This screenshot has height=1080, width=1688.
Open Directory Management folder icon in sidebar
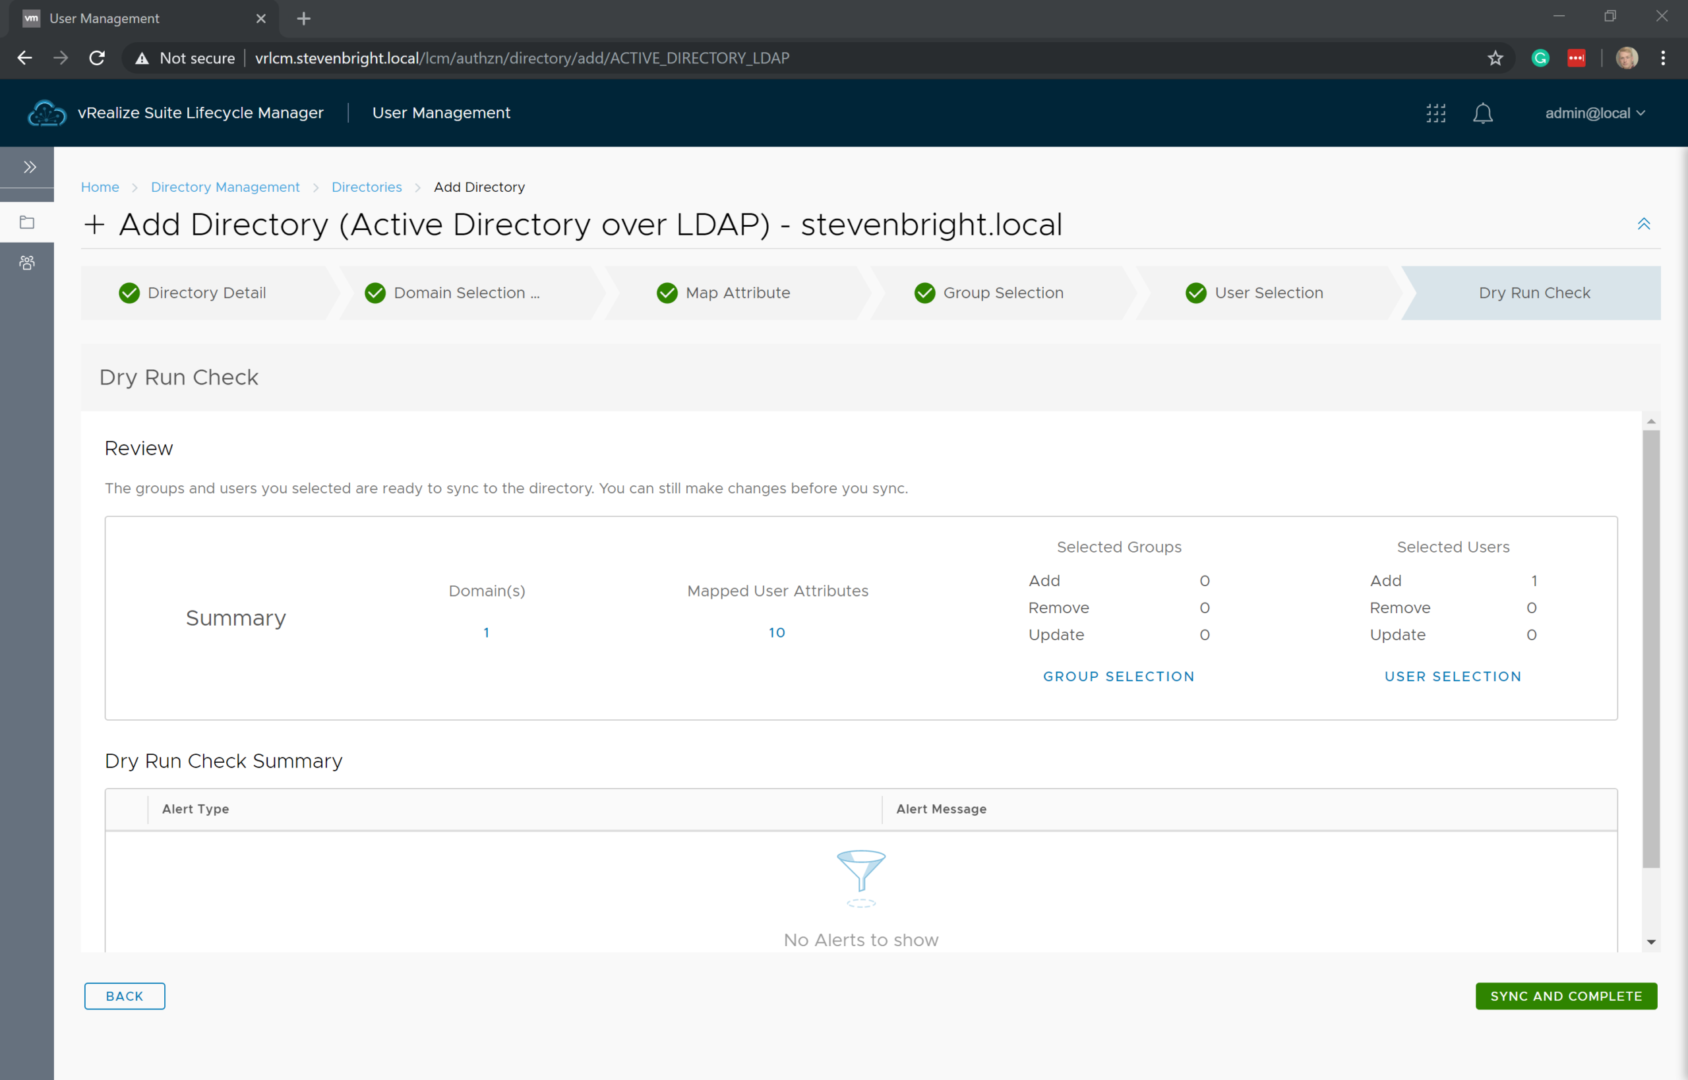pyautogui.click(x=27, y=222)
